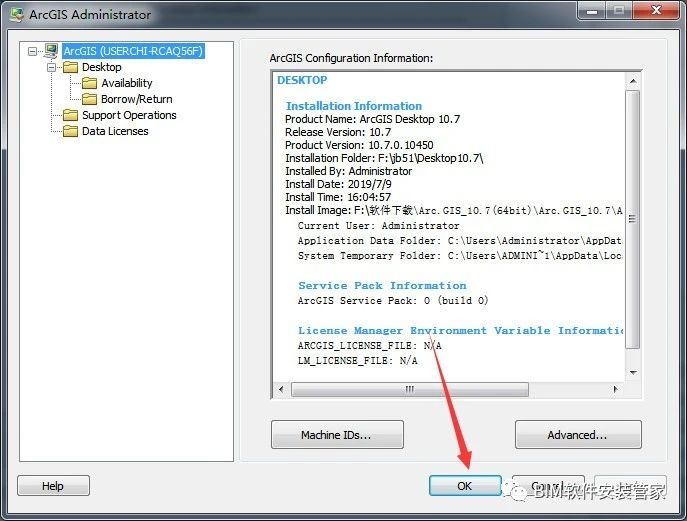
Task: Click the DESKTOP heading text
Action: (x=302, y=80)
